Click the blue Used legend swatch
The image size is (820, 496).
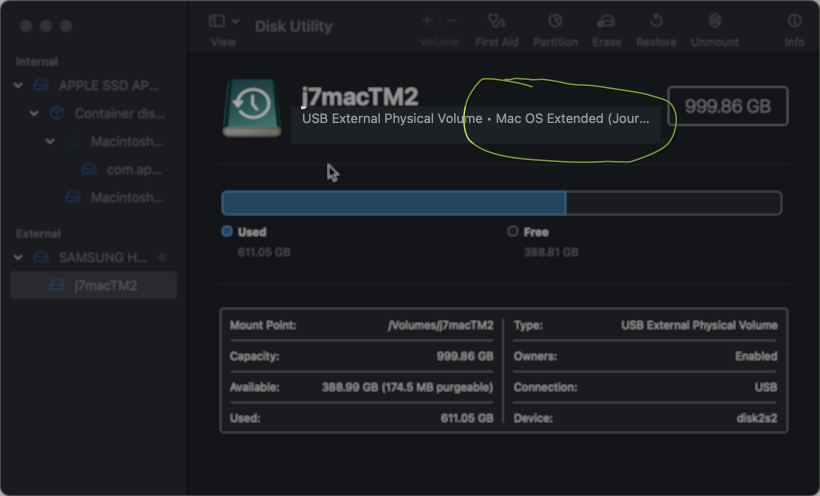(227, 231)
